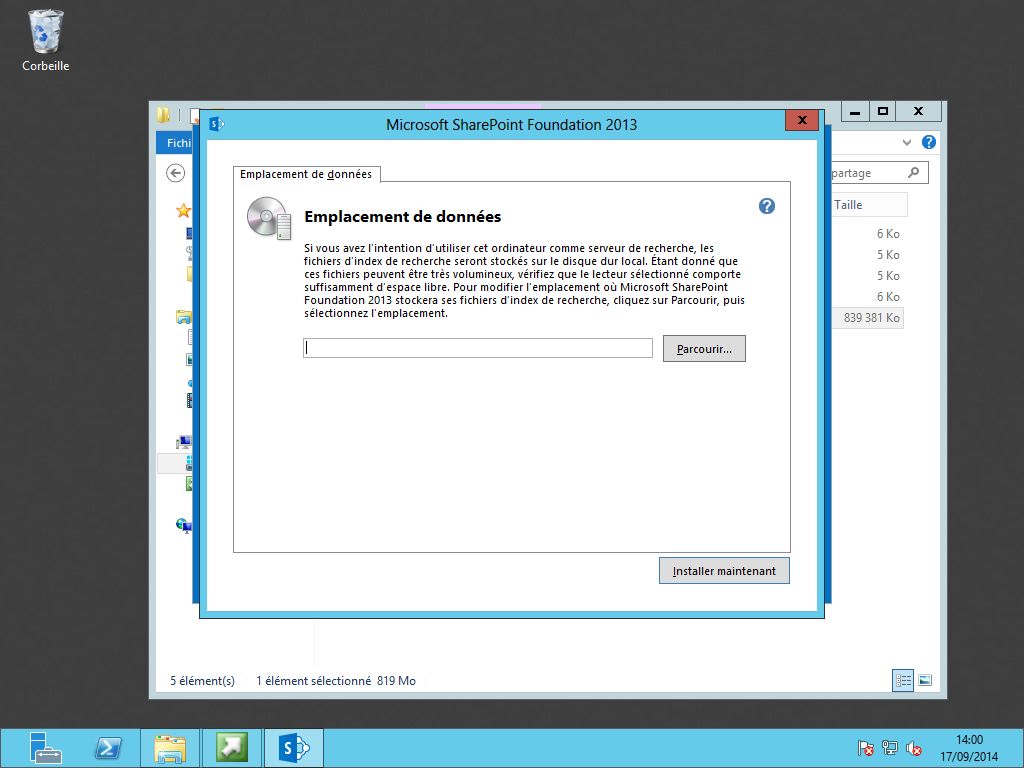Screen dimensions: 1024x768
Task: Open the SharePoint setup help icon
Action: 767,206
